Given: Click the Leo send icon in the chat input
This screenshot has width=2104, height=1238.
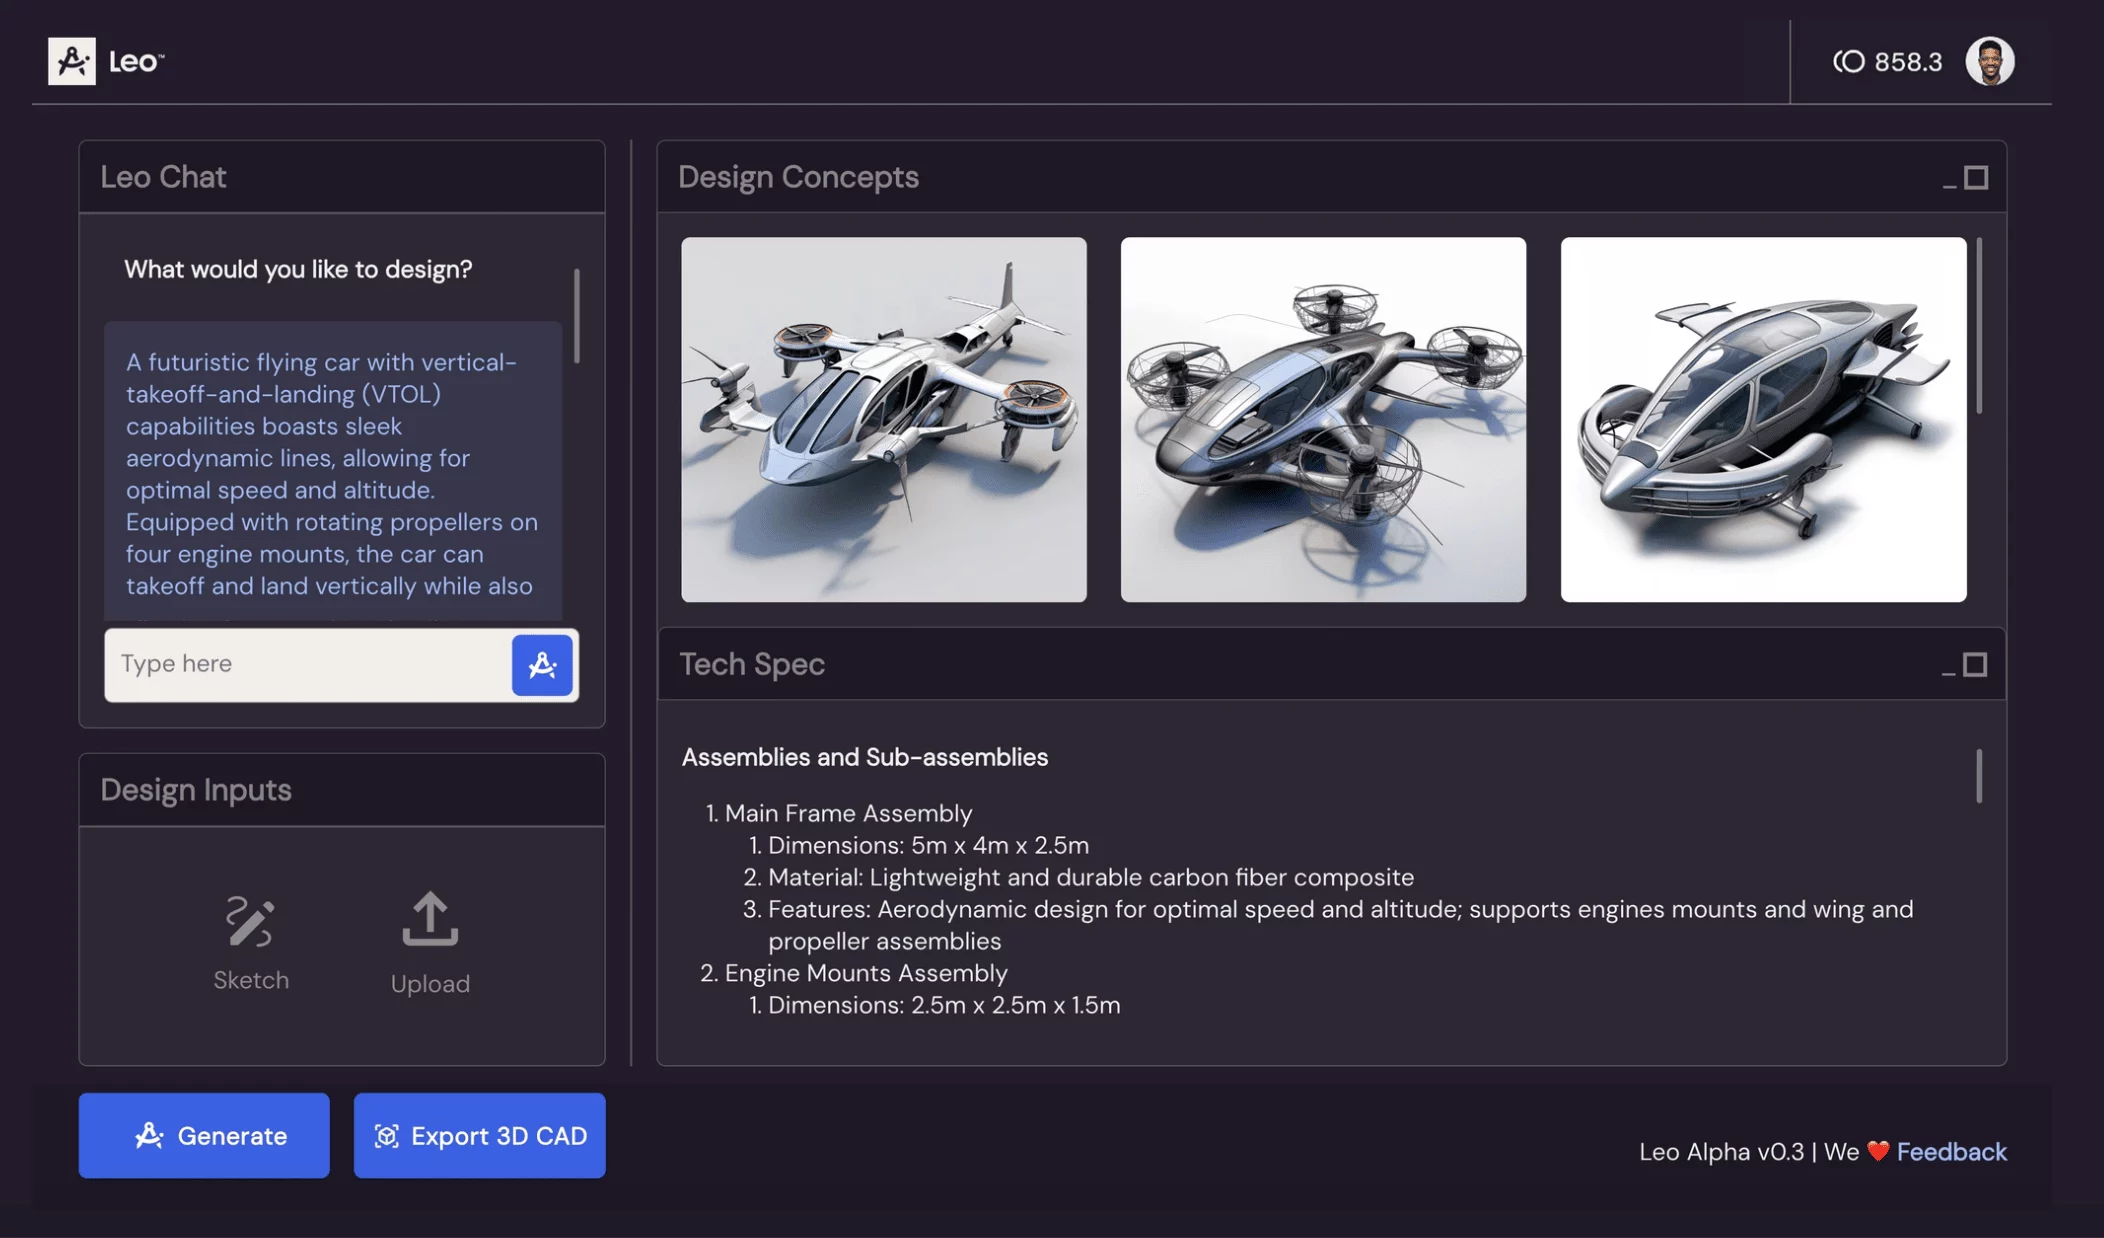Looking at the screenshot, I should 542,665.
